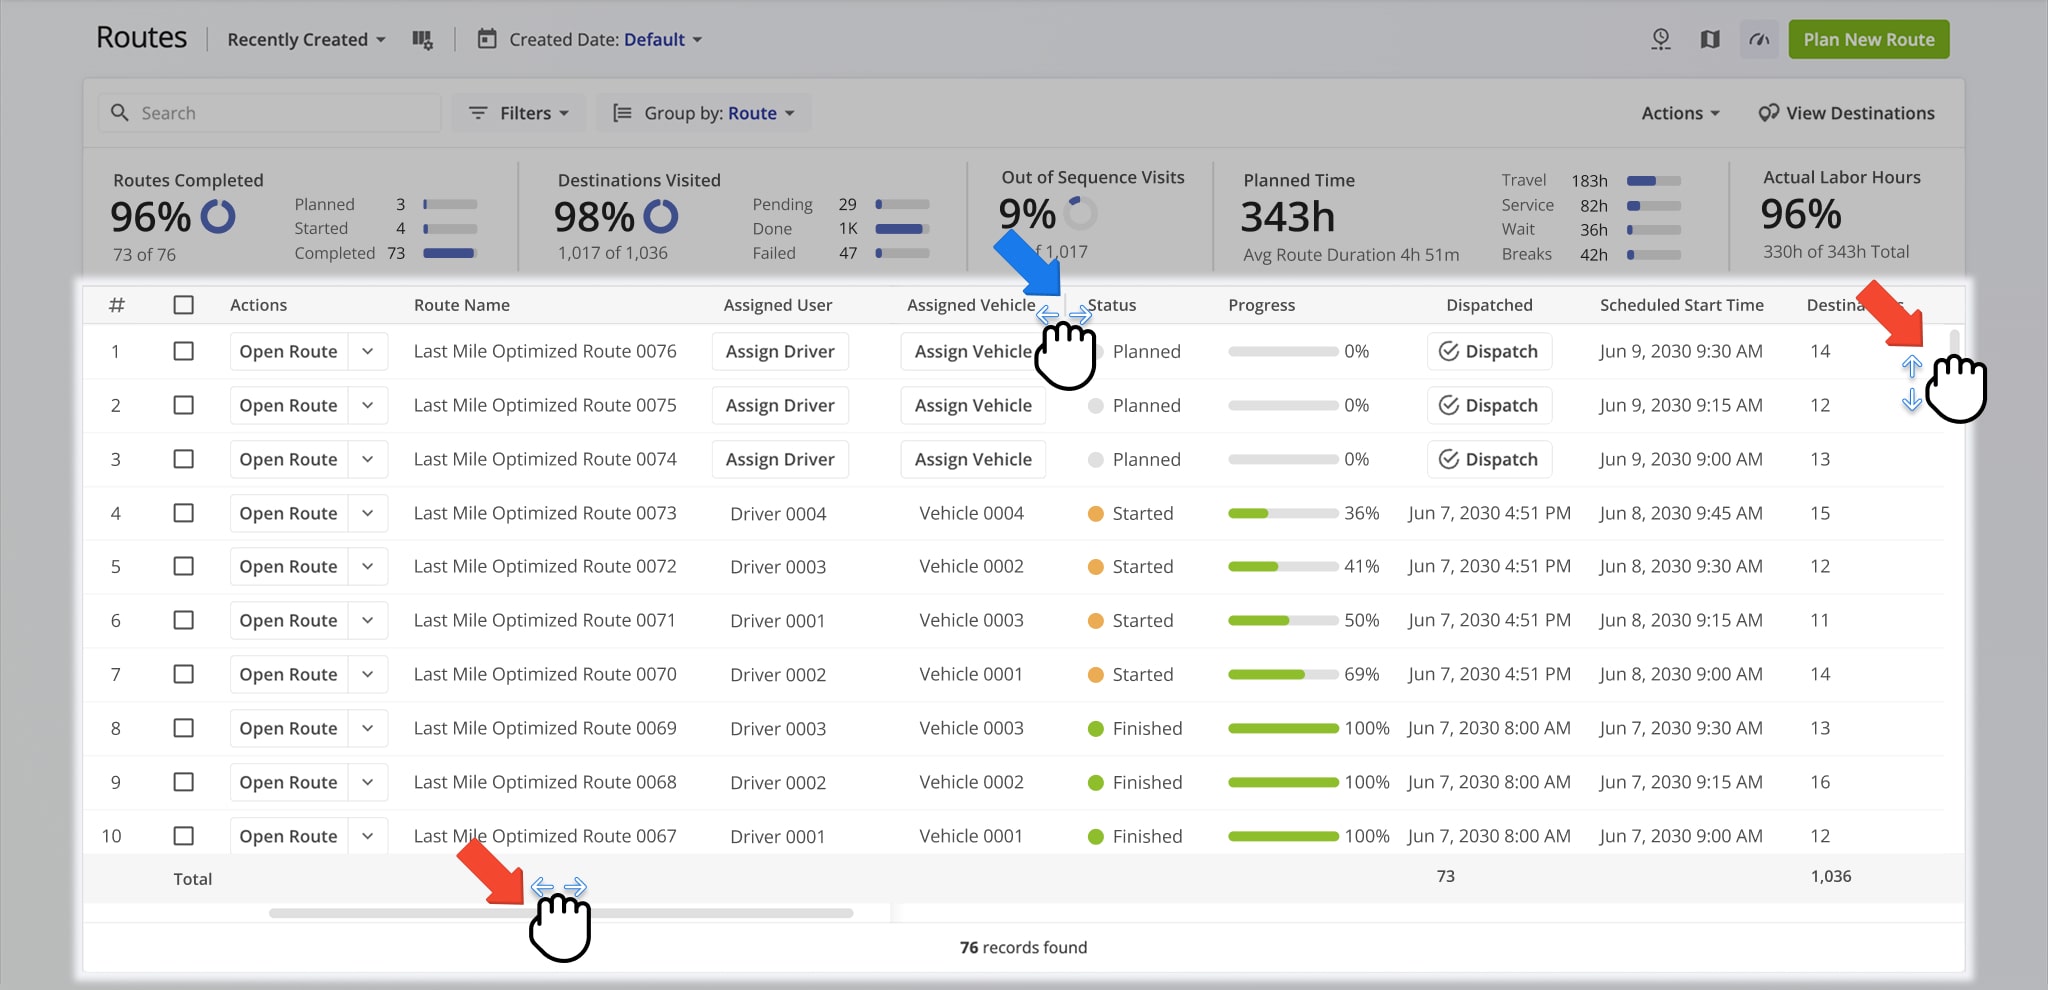Open Route for Last Mile Optimized Route 0068
This screenshot has width=2048, height=990.
pyautogui.click(x=289, y=782)
